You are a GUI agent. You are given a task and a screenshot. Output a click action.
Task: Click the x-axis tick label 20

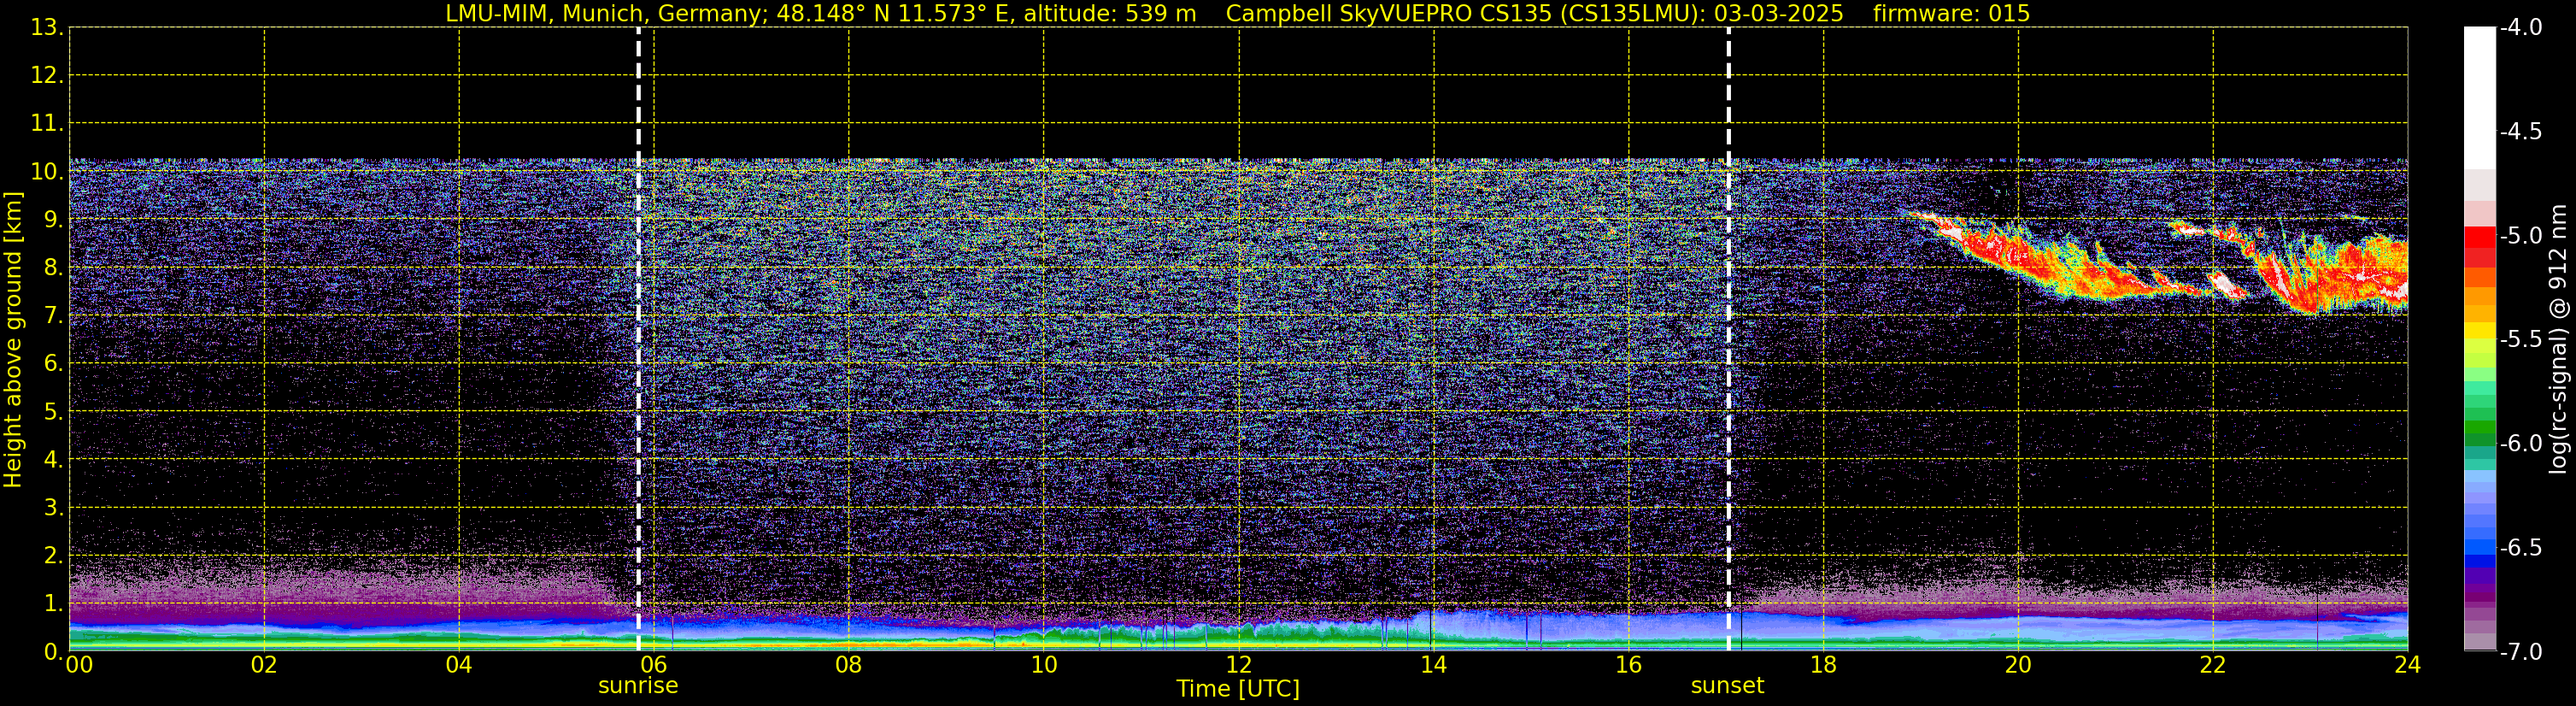[x=2018, y=666]
